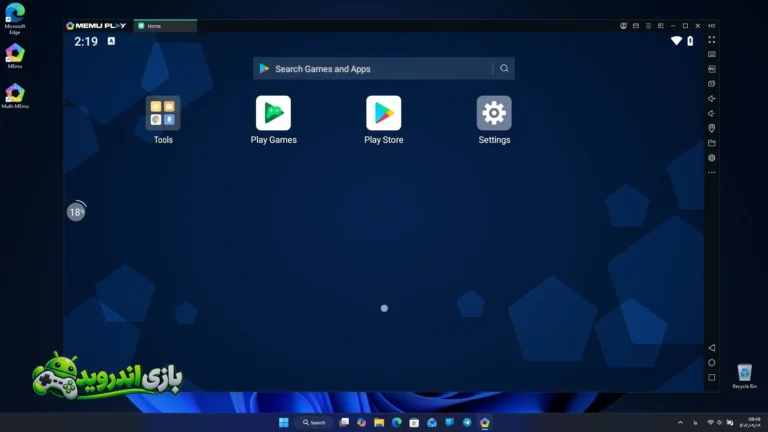Open MEmu emulator settings gear in sidebar
The height and width of the screenshot is (432, 768).
tap(712, 158)
